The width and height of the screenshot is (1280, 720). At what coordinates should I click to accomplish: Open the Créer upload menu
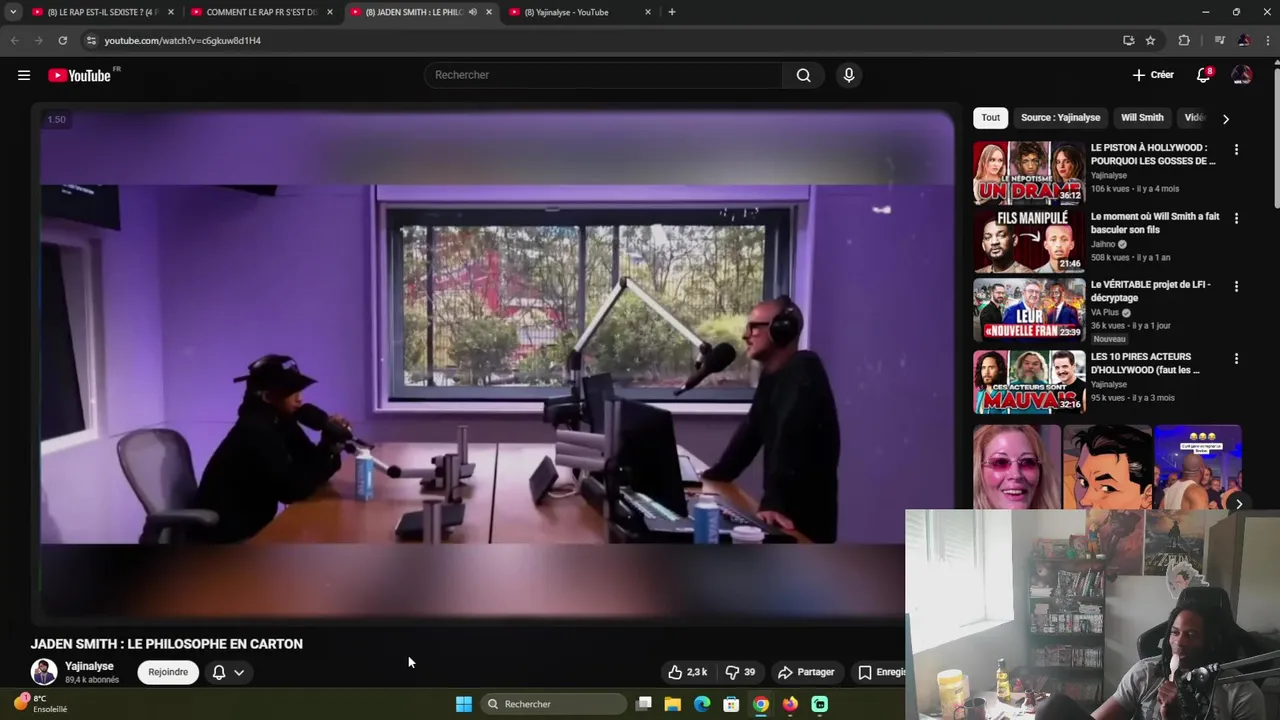[1153, 75]
